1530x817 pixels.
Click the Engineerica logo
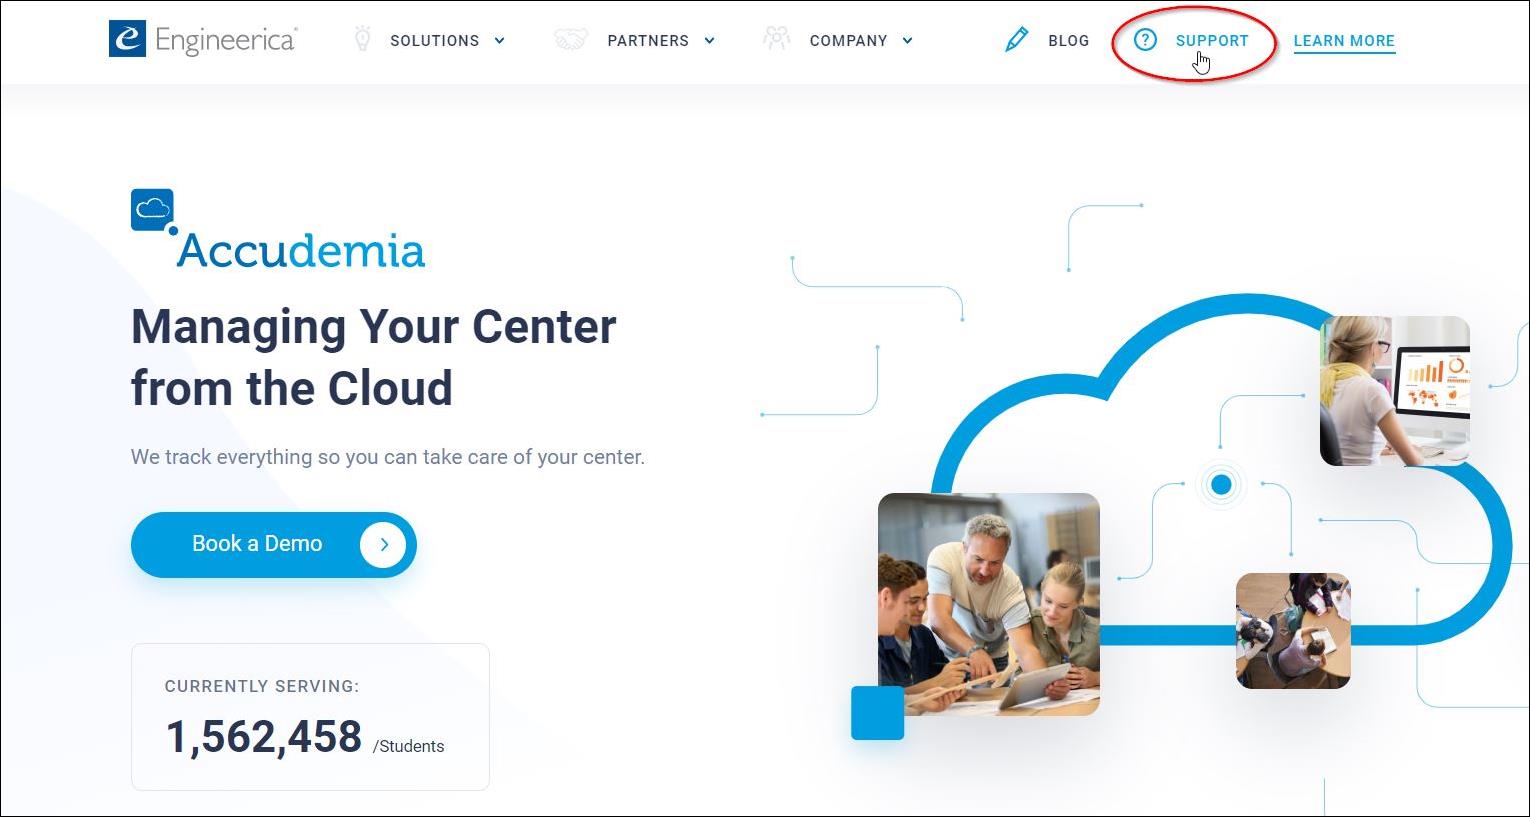(203, 39)
